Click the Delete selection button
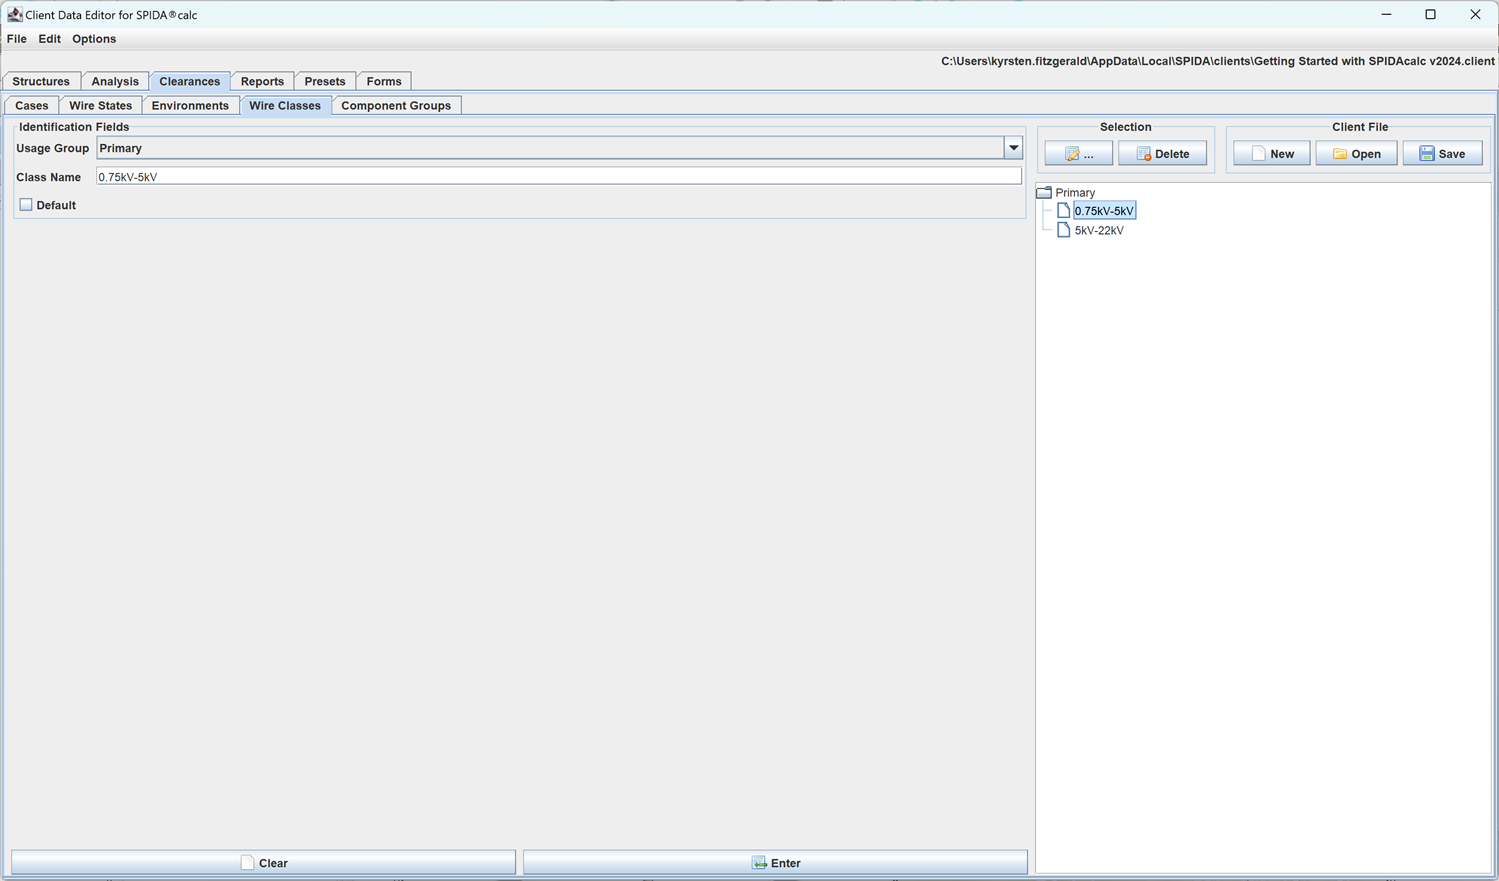1499x881 pixels. pos(1162,154)
